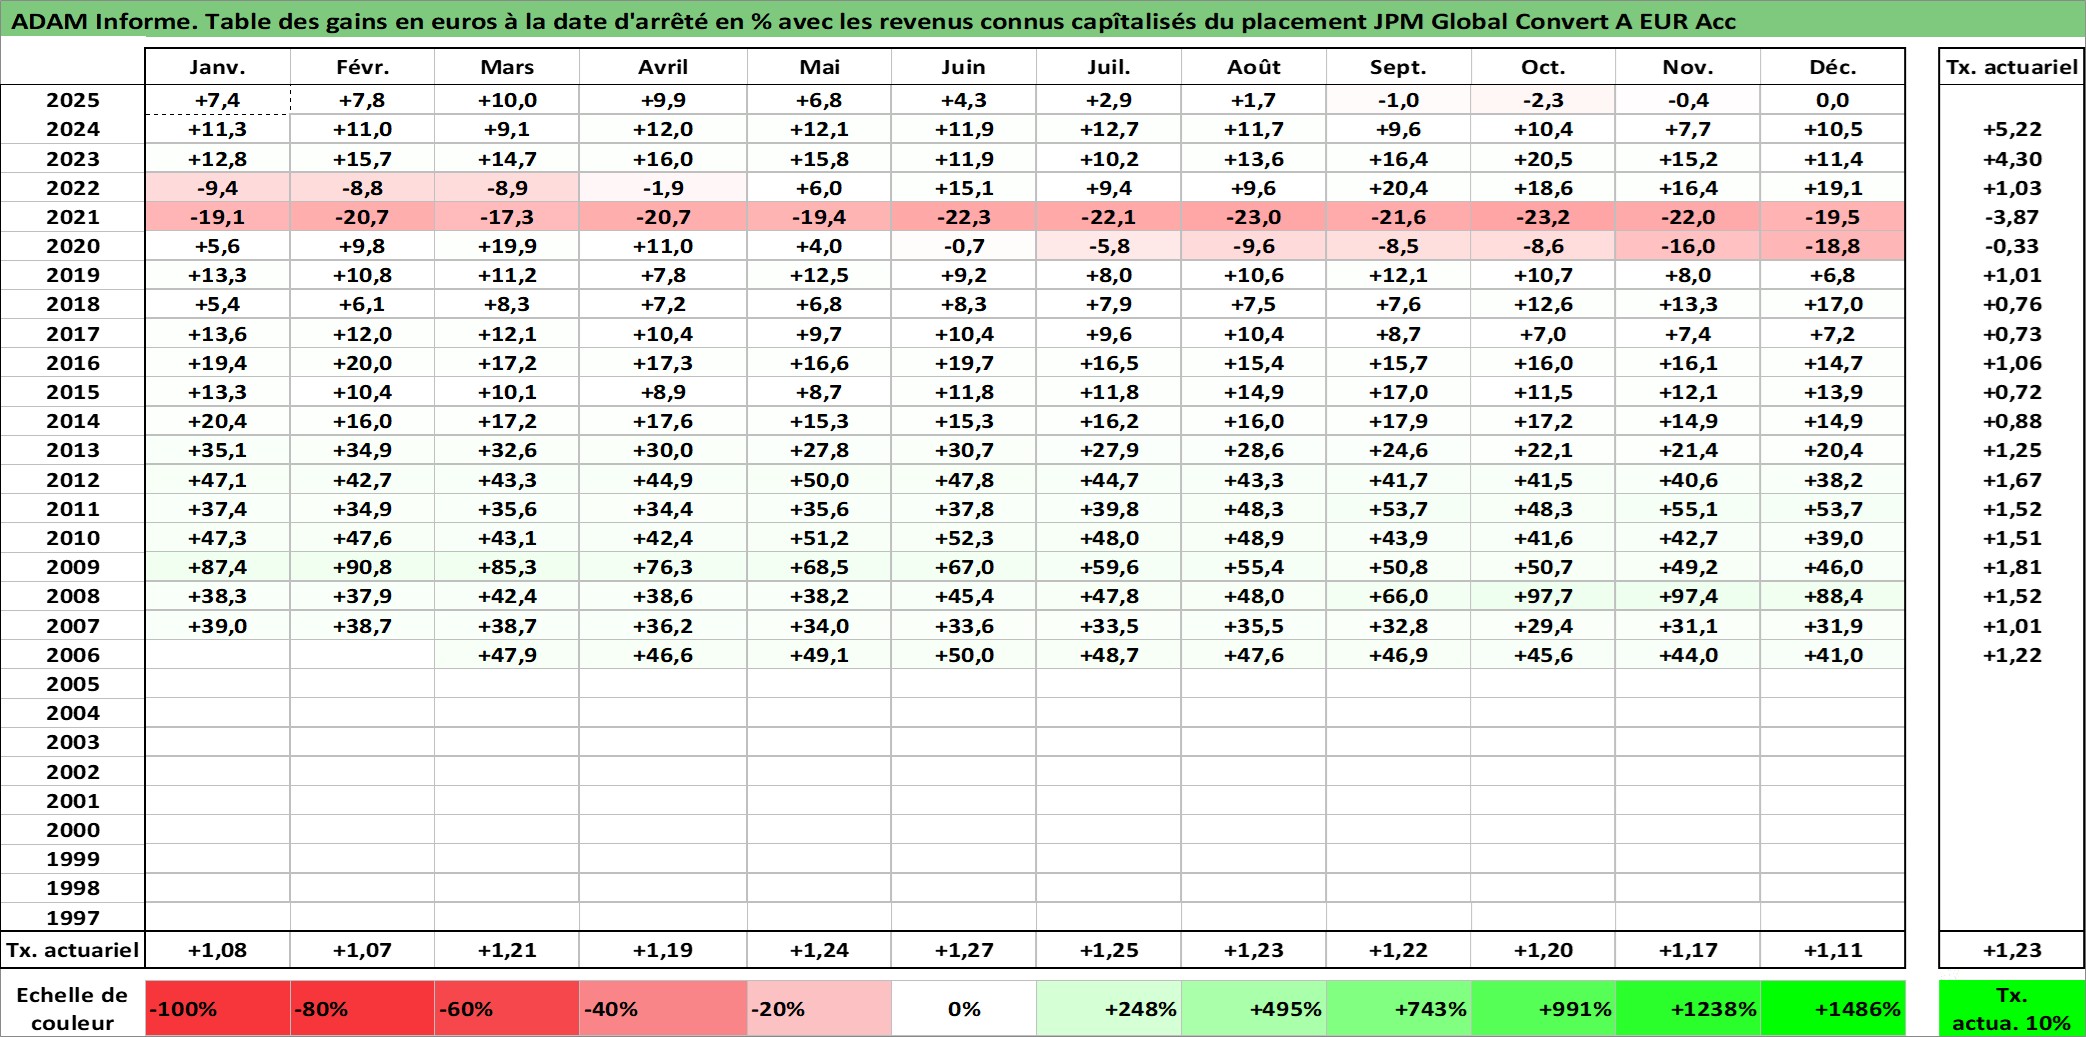This screenshot has height=1037, width=2086.
Task: Select the 2013 Janv. cell +35,1
Action: (217, 450)
